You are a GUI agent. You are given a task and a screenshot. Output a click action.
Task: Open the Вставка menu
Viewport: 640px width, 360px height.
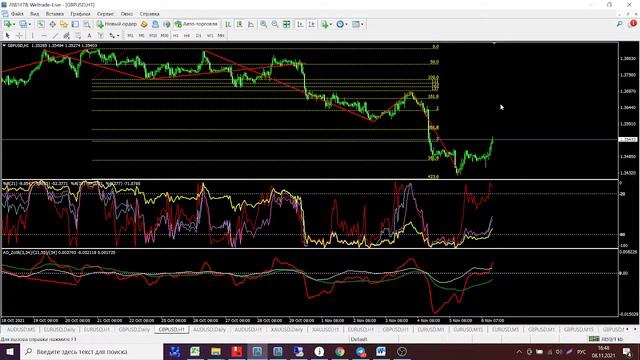pos(54,14)
